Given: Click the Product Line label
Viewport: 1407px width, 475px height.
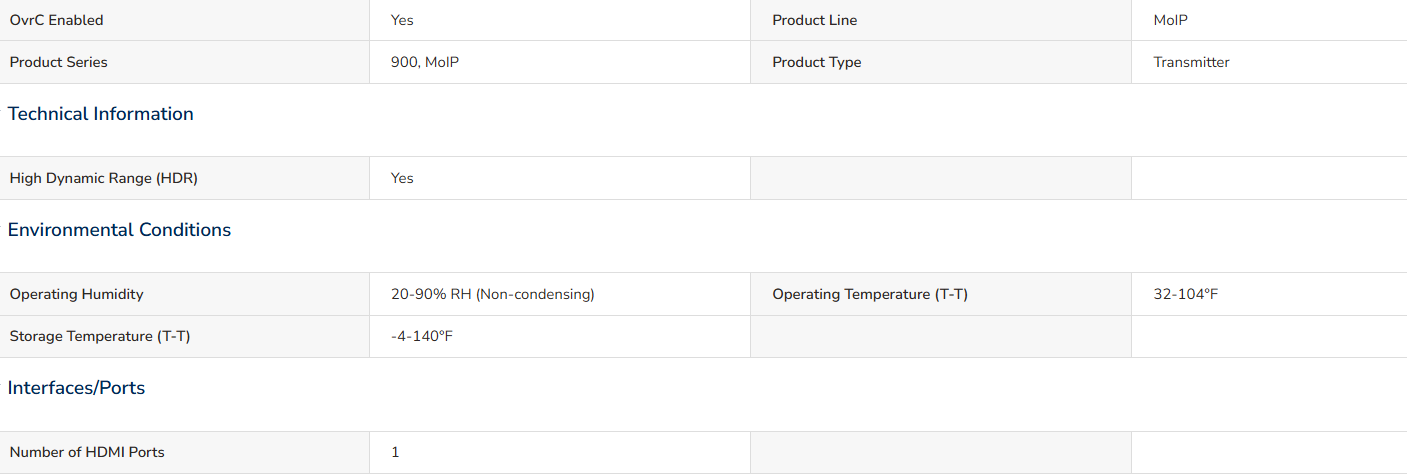Looking at the screenshot, I should coord(814,20).
